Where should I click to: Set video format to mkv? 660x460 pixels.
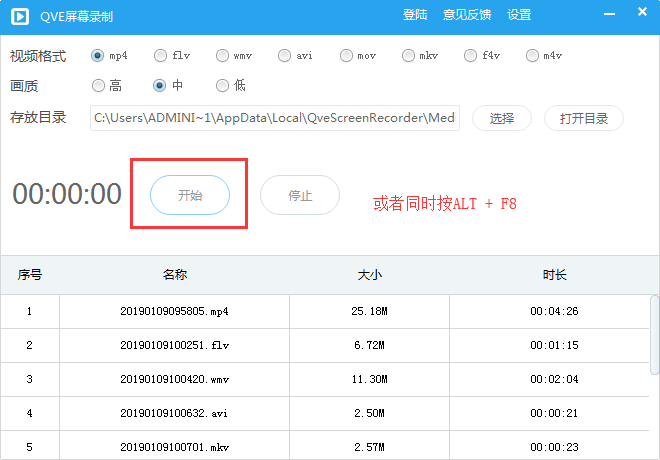[x=408, y=56]
